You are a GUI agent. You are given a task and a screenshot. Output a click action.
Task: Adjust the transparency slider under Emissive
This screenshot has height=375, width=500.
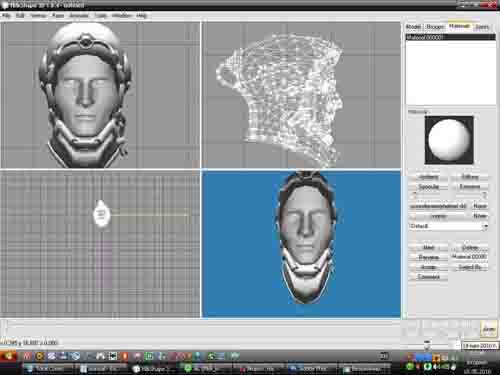tap(470, 195)
